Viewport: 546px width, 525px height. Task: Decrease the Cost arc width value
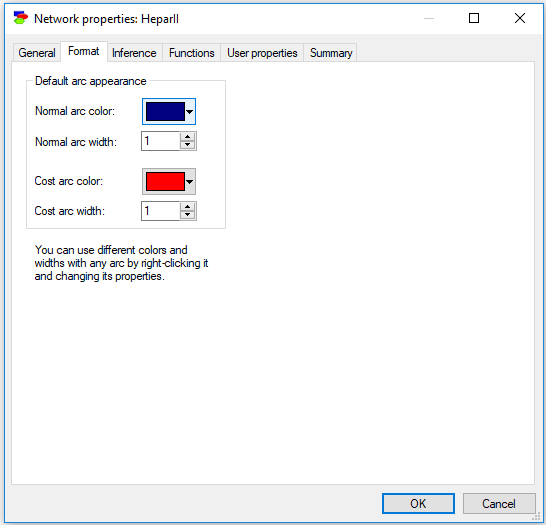coord(188,215)
